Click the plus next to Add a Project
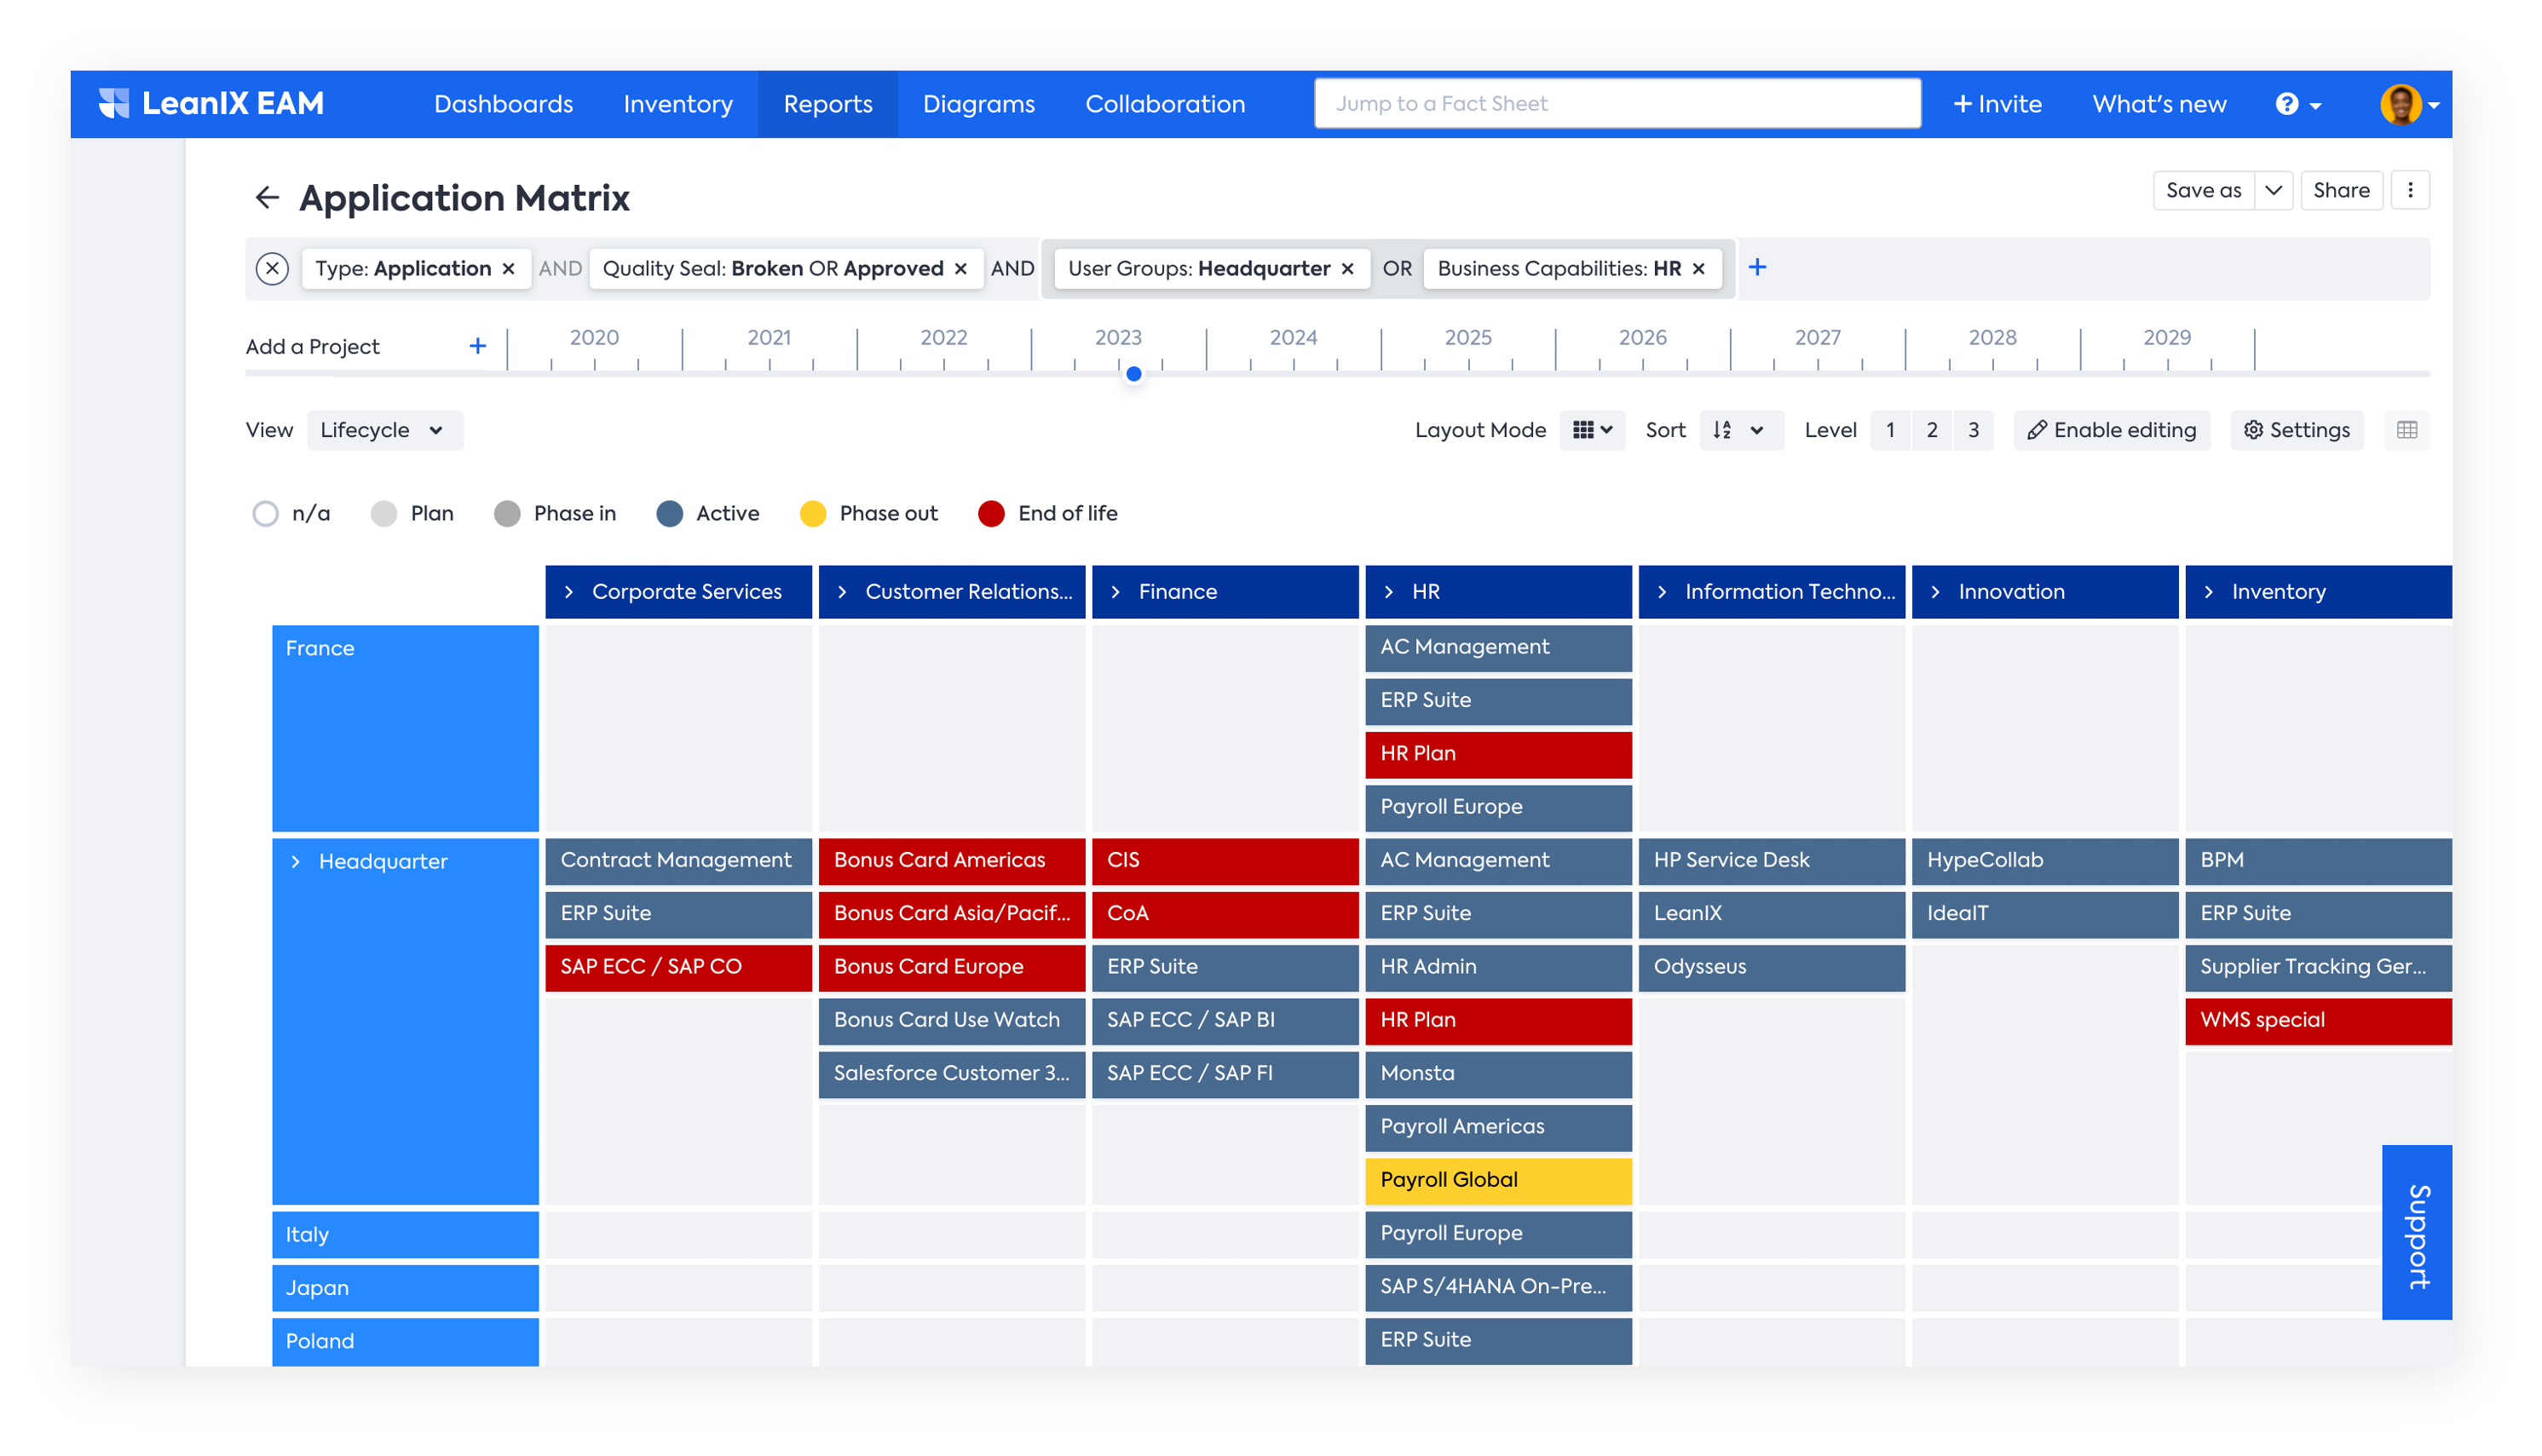This screenshot has width=2542, height=1456. (x=478, y=346)
